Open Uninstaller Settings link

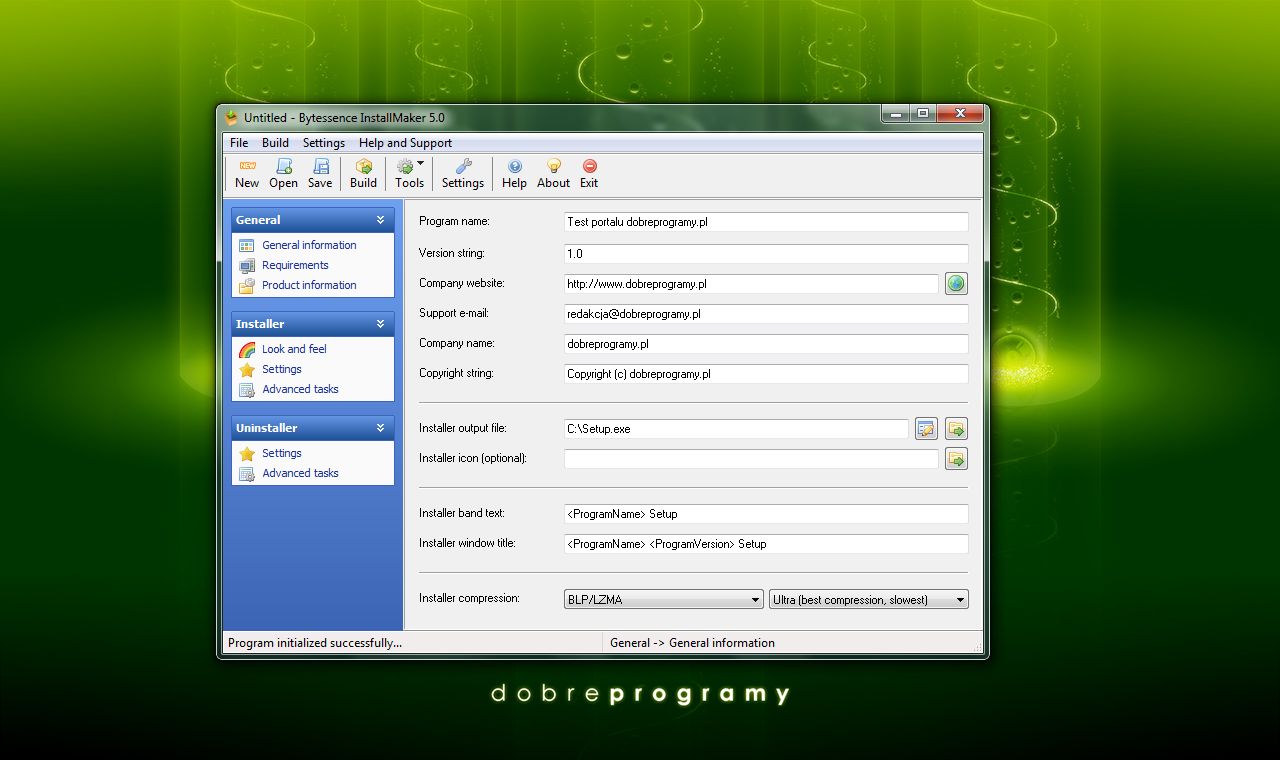pos(282,453)
